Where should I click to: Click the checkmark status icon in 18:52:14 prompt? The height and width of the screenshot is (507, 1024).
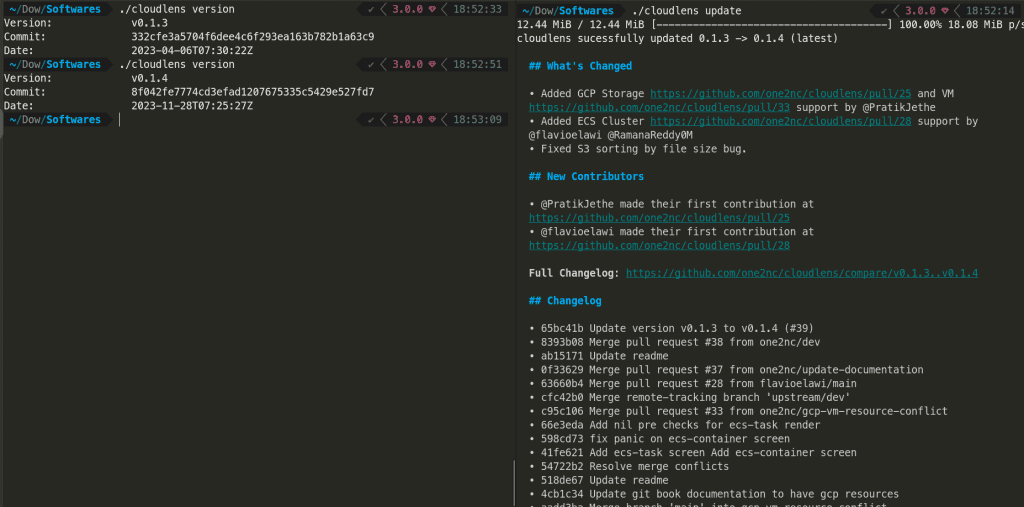[884, 11]
